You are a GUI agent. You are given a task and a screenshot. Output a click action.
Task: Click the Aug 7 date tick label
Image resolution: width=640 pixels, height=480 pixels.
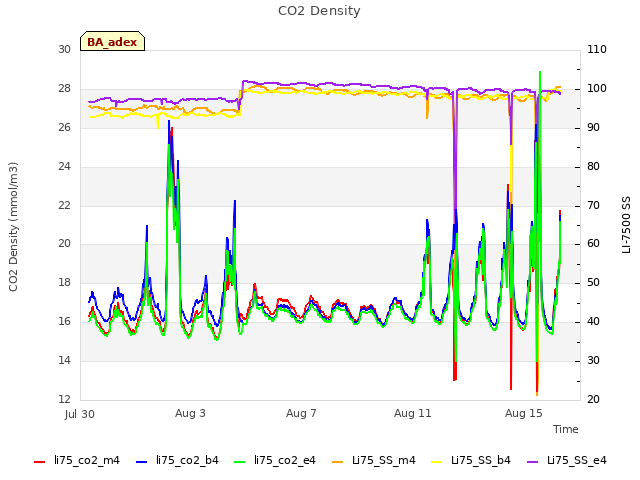click(x=301, y=413)
